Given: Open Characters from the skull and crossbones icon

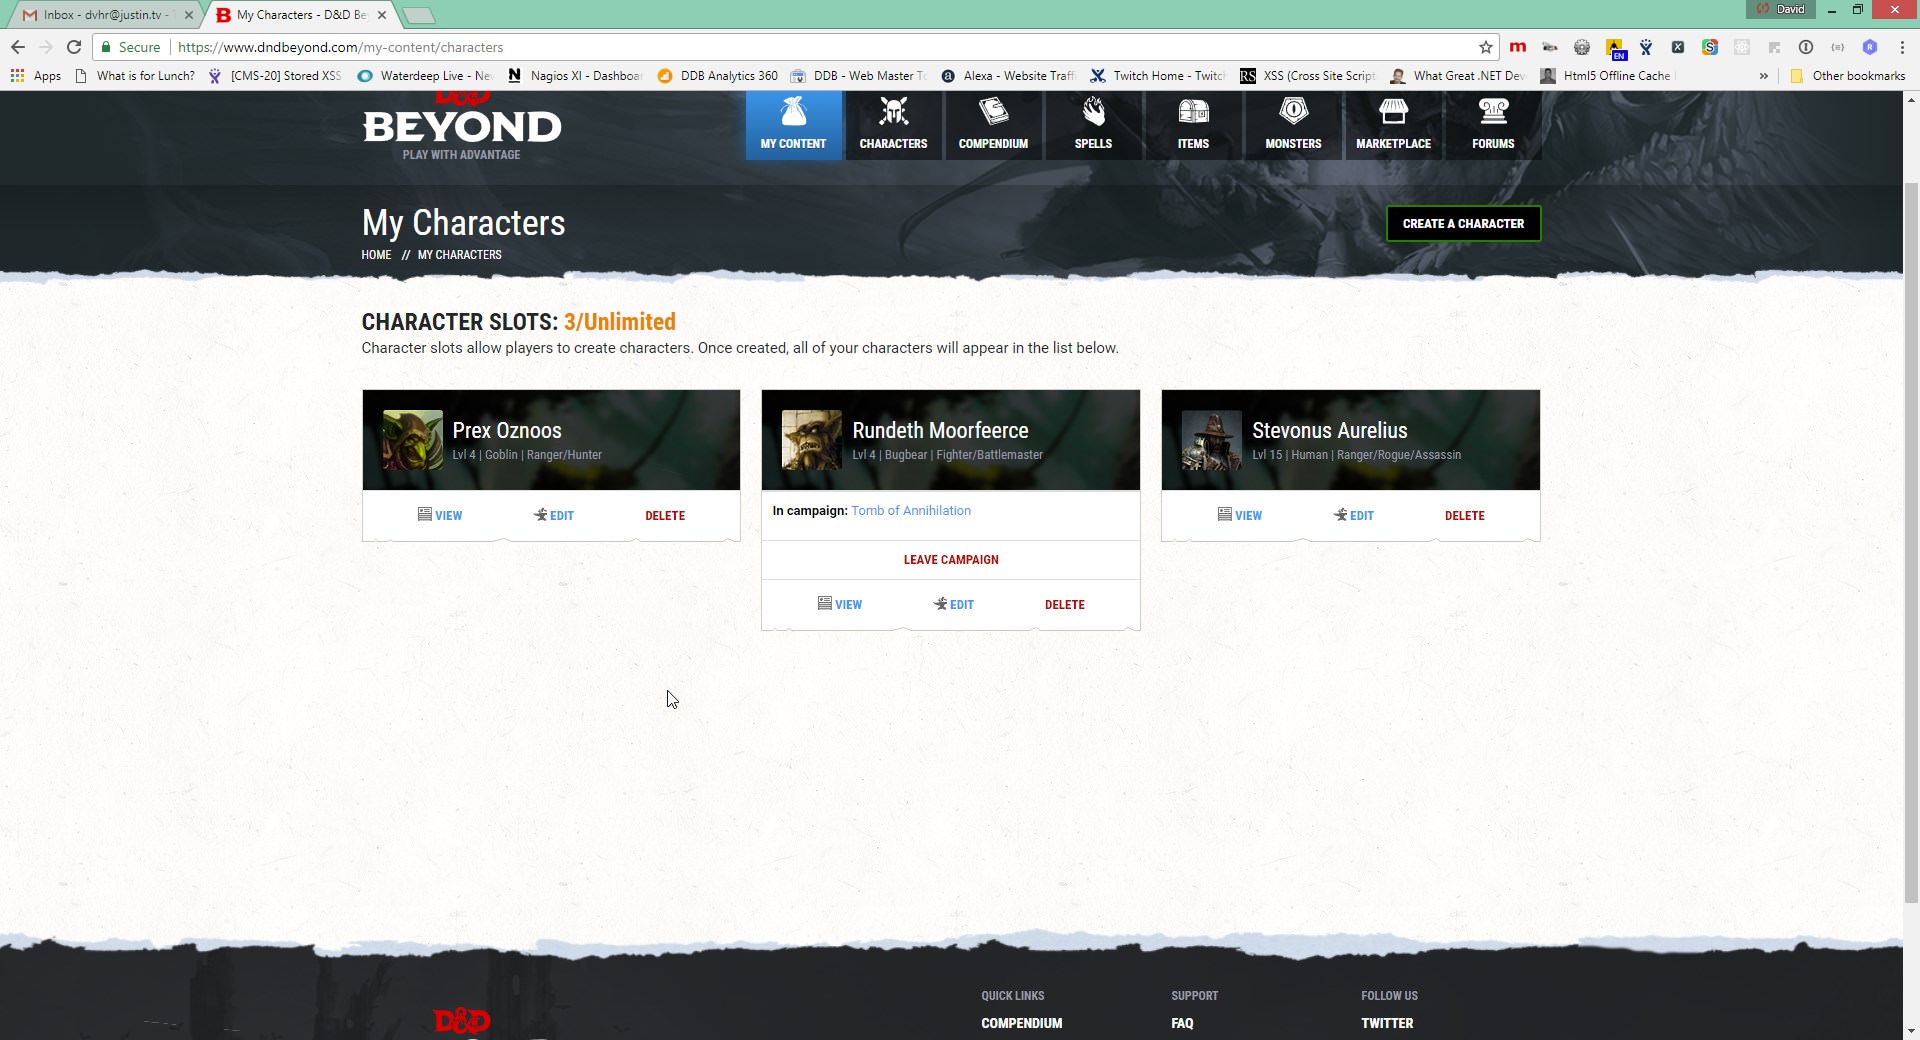Looking at the screenshot, I should point(893,111).
